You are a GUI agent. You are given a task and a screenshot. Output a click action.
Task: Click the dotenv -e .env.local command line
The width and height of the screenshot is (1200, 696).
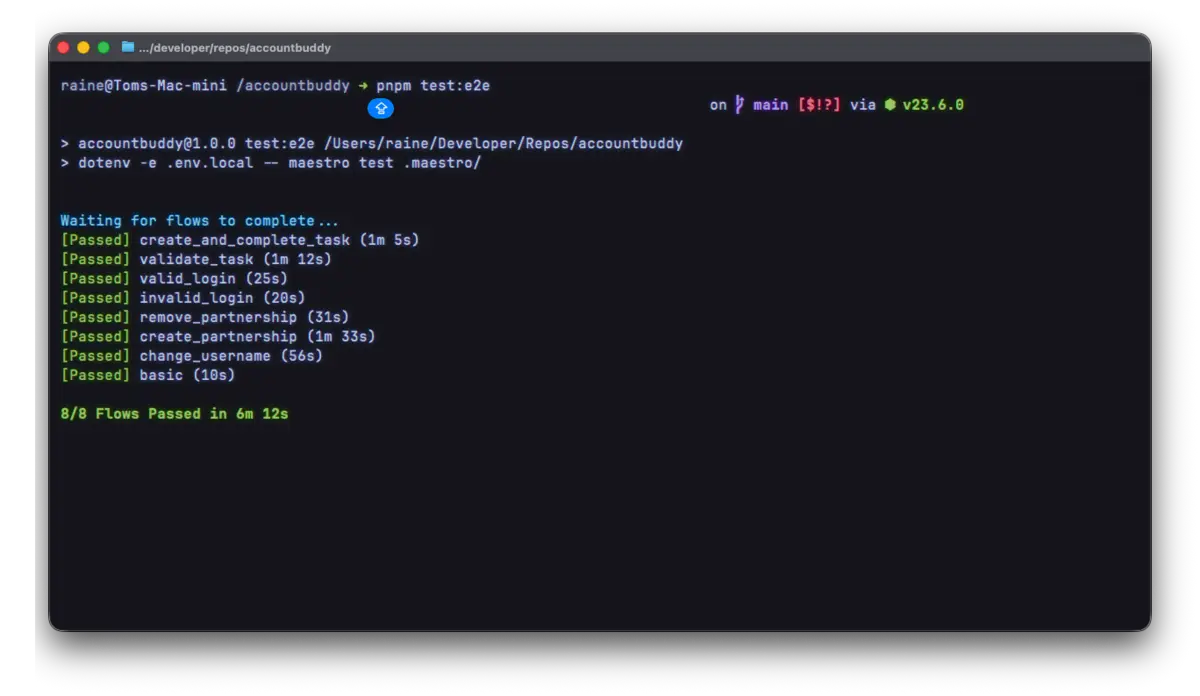(271, 163)
